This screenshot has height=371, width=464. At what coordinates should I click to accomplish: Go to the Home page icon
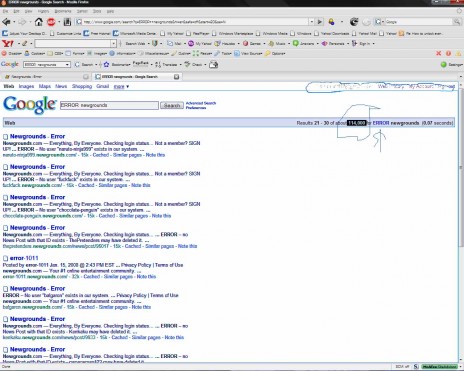39,22
